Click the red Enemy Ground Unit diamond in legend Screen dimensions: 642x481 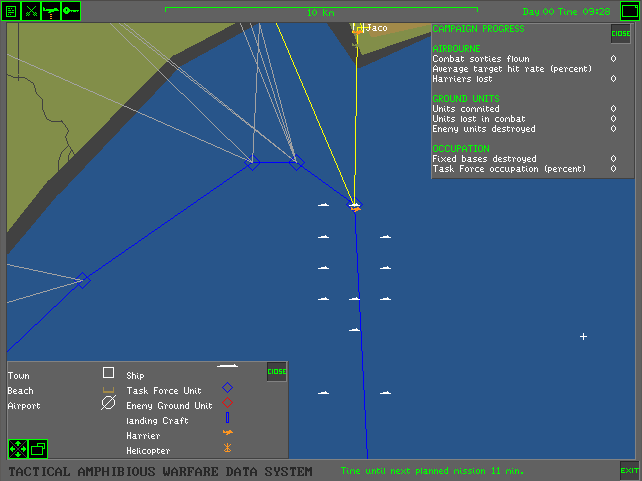click(227, 402)
